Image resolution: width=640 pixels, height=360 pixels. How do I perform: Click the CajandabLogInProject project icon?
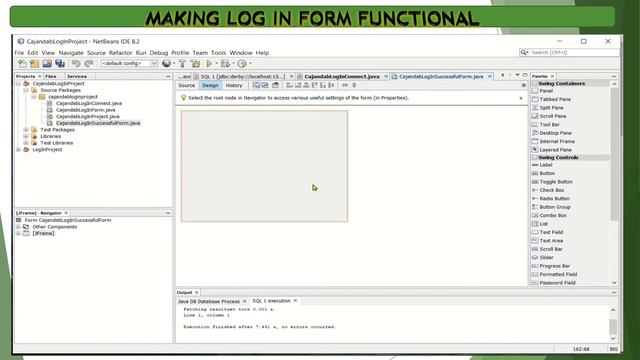(27, 83)
